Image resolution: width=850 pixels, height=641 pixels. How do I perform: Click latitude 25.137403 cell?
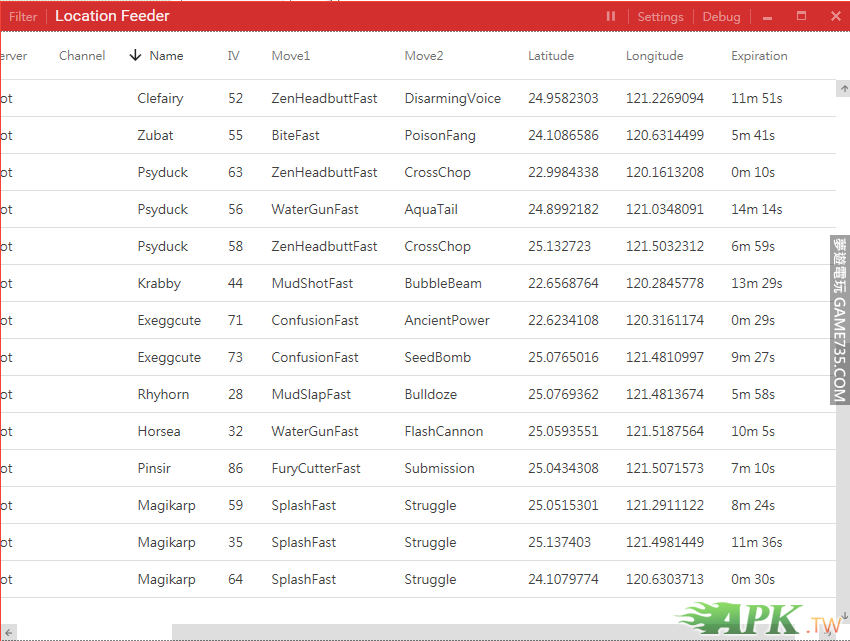coord(559,542)
